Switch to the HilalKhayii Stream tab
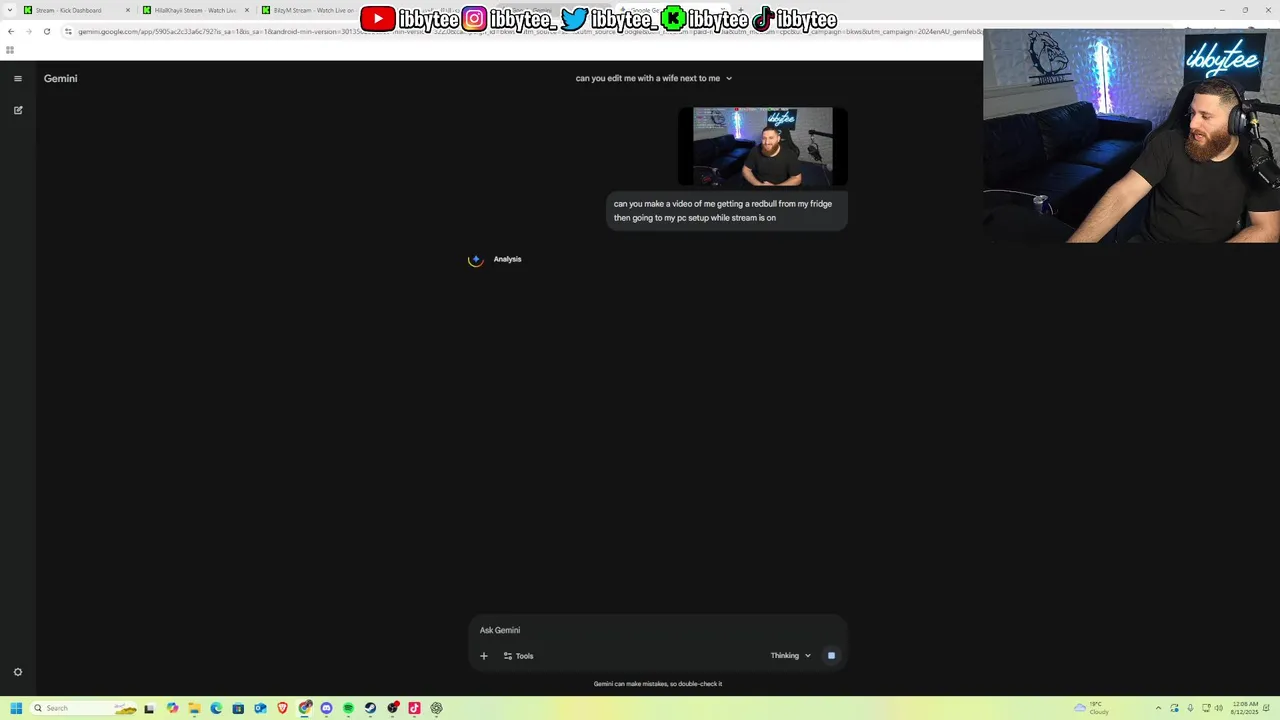Screen dimensions: 1280x720 (x=195, y=10)
